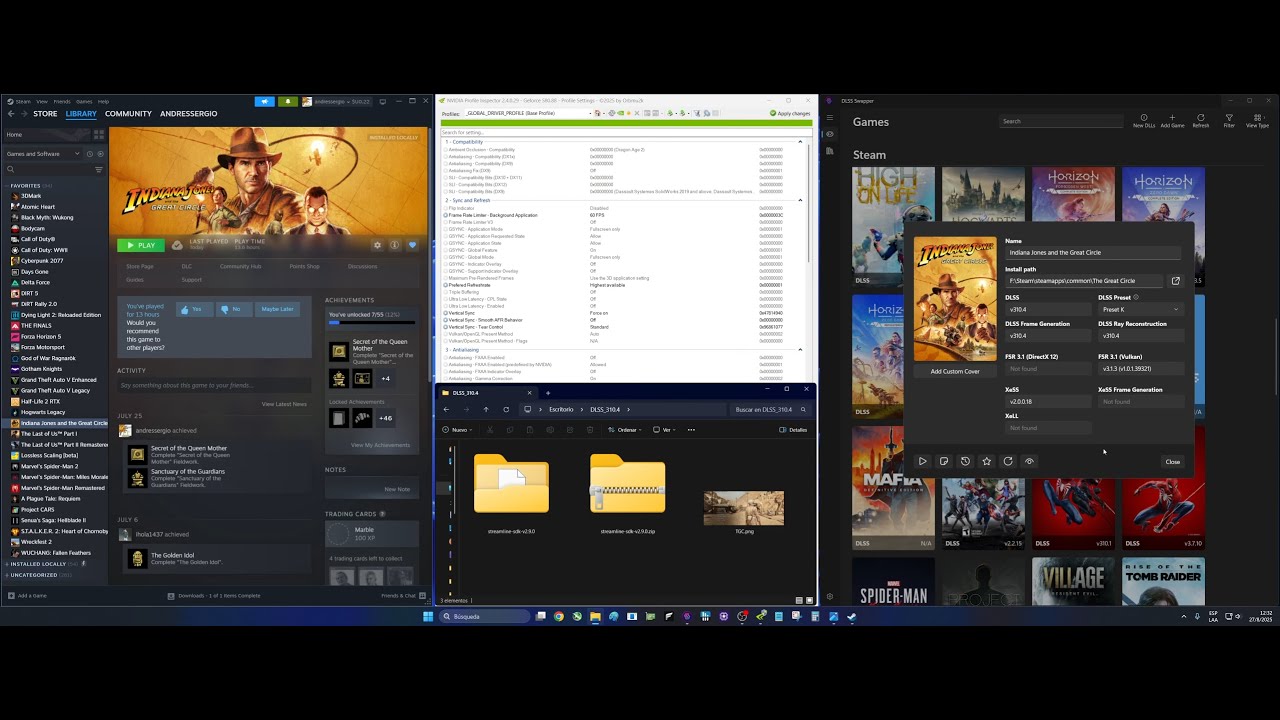Image resolution: width=1280 pixels, height=720 pixels.
Task: Click Steam achievements progress bar
Action: (x=372, y=323)
